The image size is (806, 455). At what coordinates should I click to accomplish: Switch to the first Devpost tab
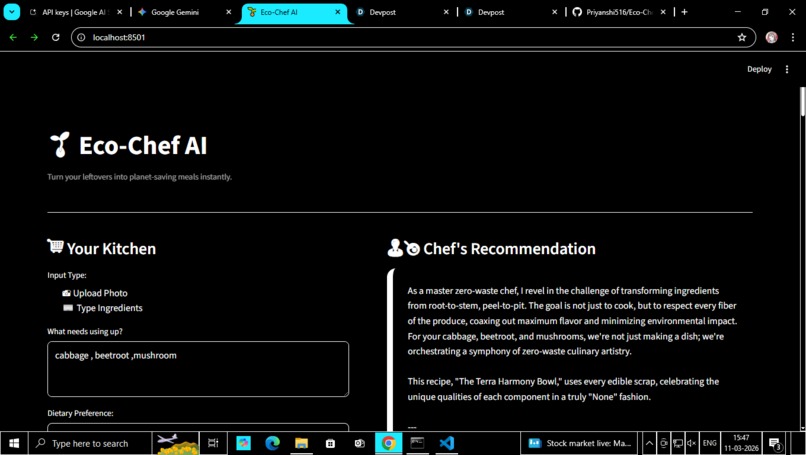click(382, 12)
